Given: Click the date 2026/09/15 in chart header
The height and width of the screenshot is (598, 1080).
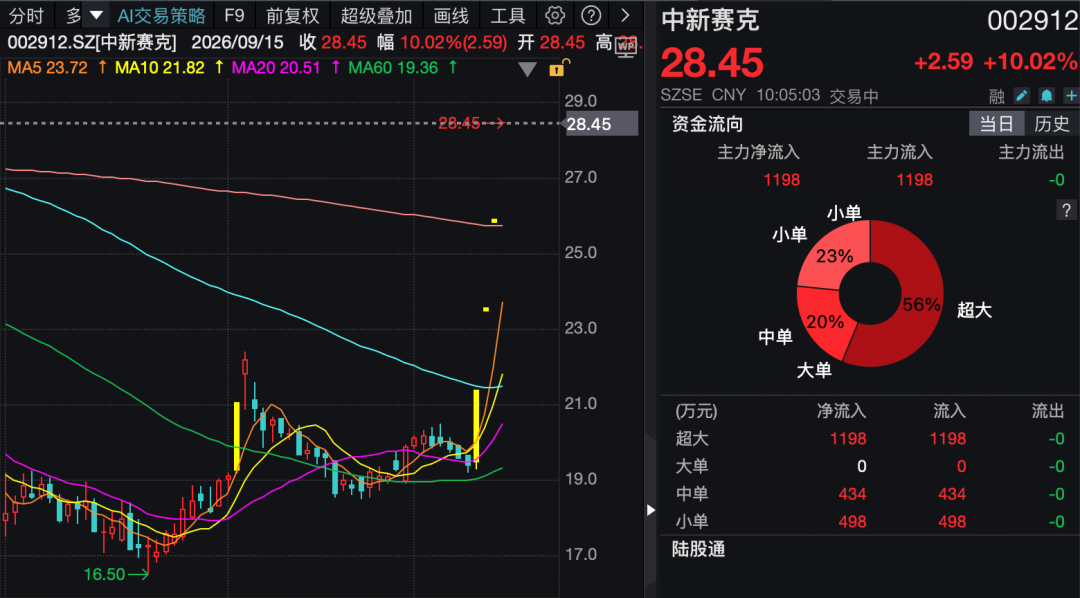Looking at the screenshot, I should pos(238,43).
